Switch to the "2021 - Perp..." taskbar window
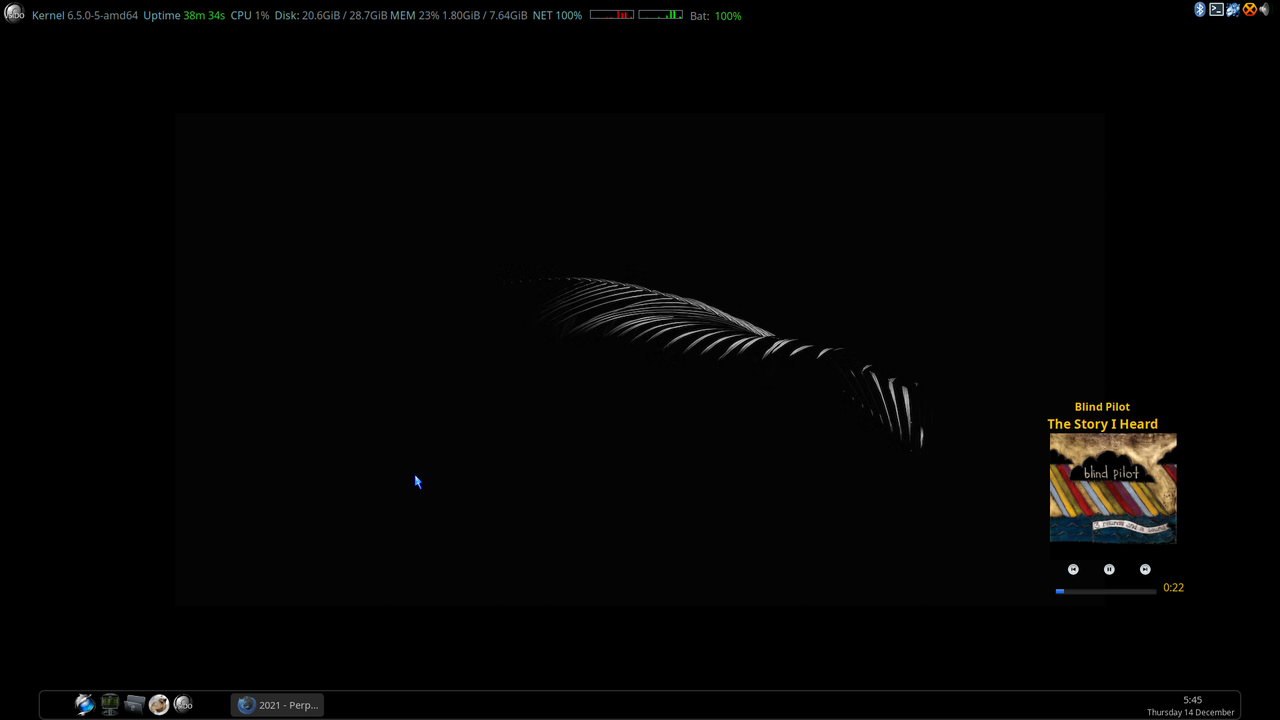The height and width of the screenshot is (720, 1280). click(277, 705)
